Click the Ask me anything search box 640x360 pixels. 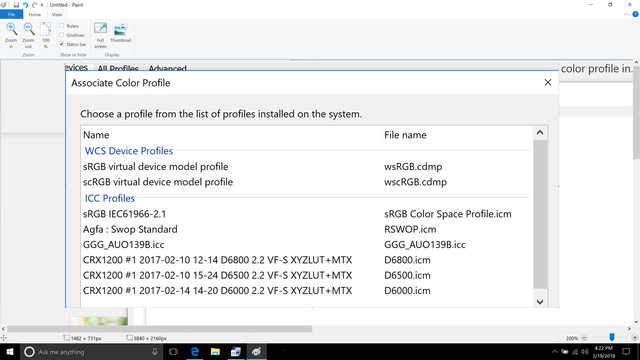click(91, 352)
